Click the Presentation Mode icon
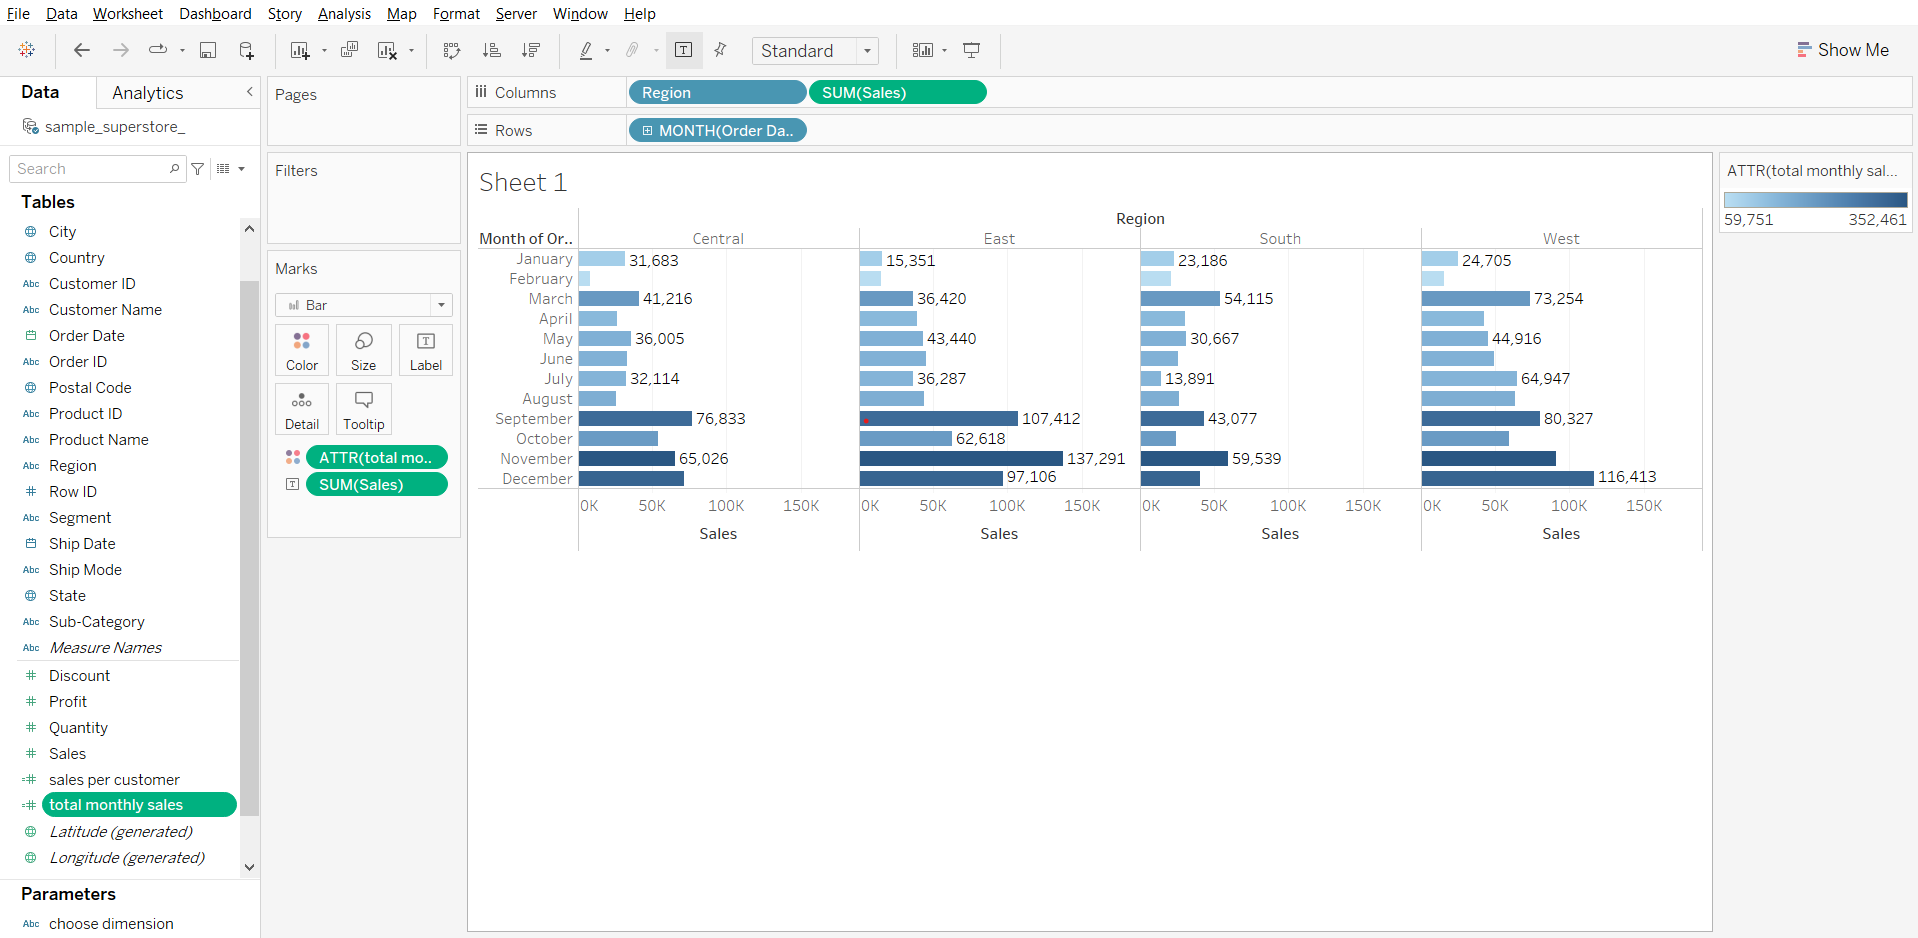 coord(971,50)
